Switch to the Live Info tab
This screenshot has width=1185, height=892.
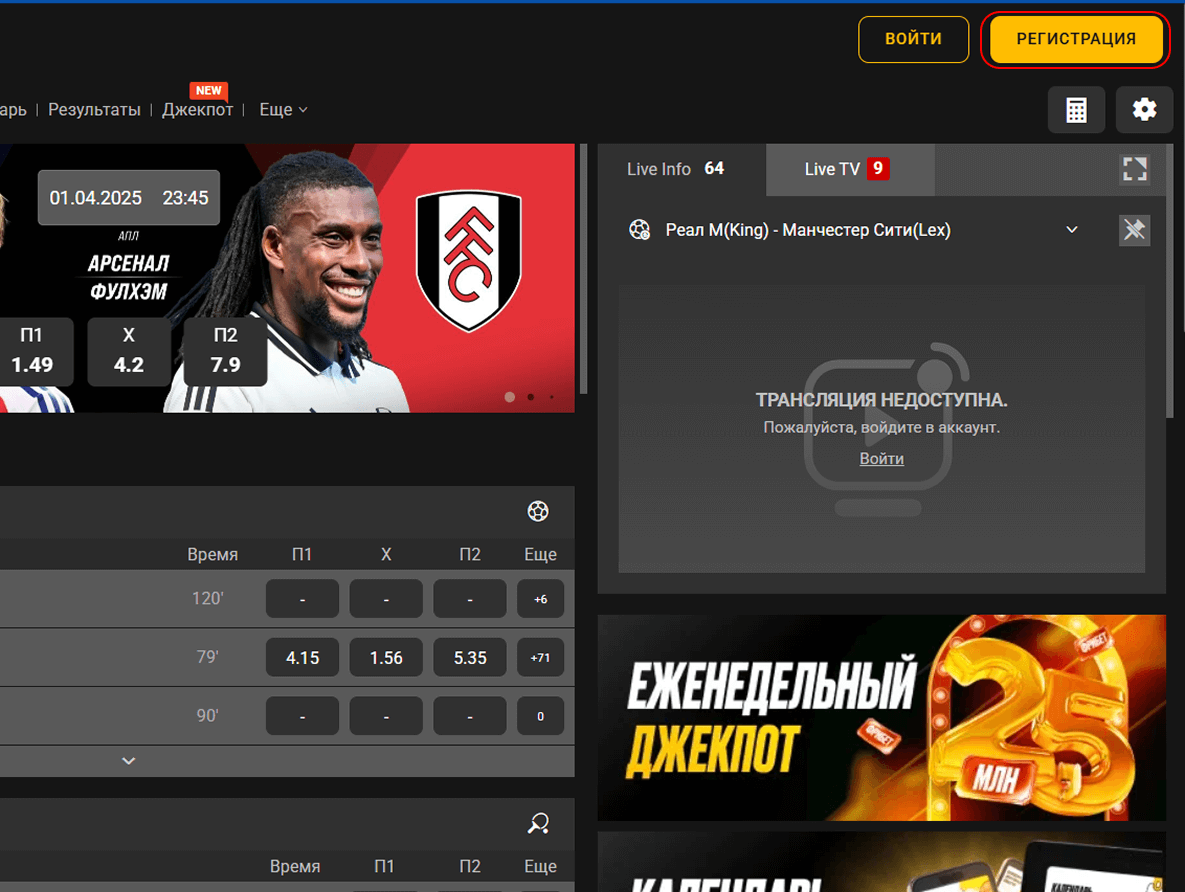click(x=675, y=169)
